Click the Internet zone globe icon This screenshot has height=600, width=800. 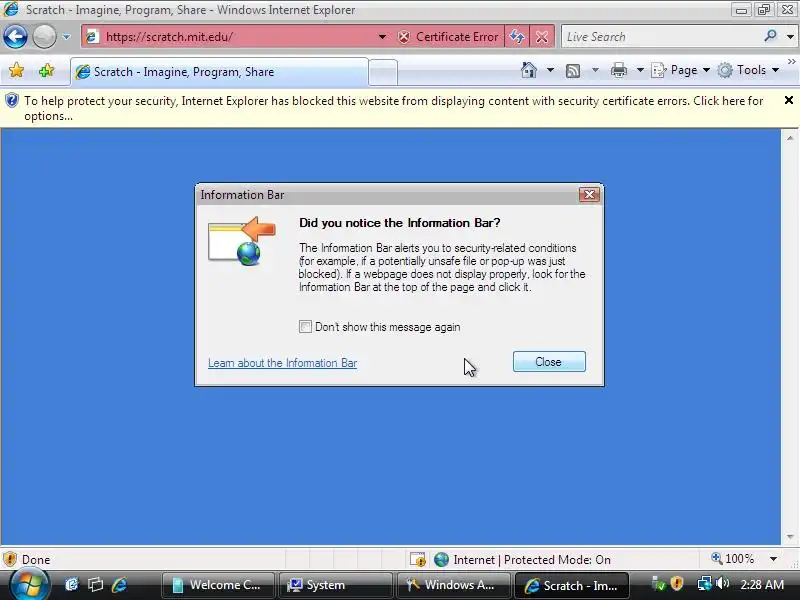click(441, 560)
